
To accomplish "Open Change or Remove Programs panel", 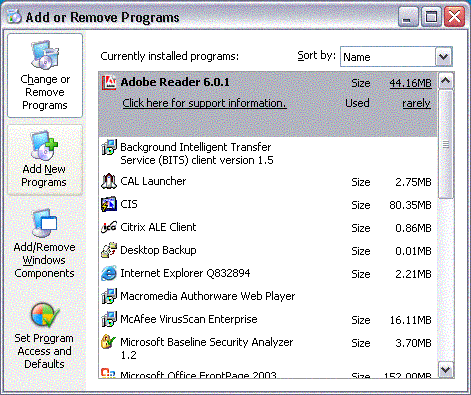I will pos(45,76).
